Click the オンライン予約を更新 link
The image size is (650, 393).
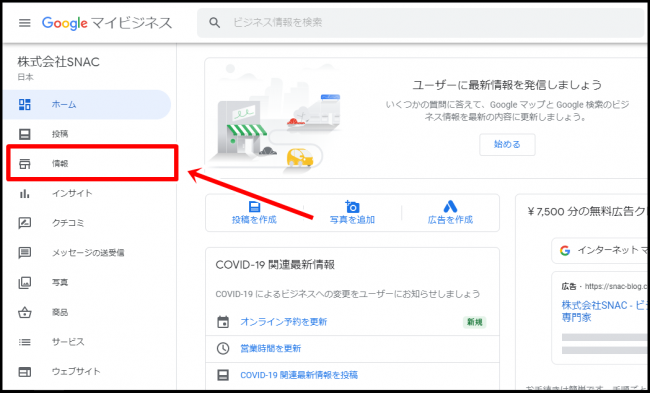tap(284, 322)
